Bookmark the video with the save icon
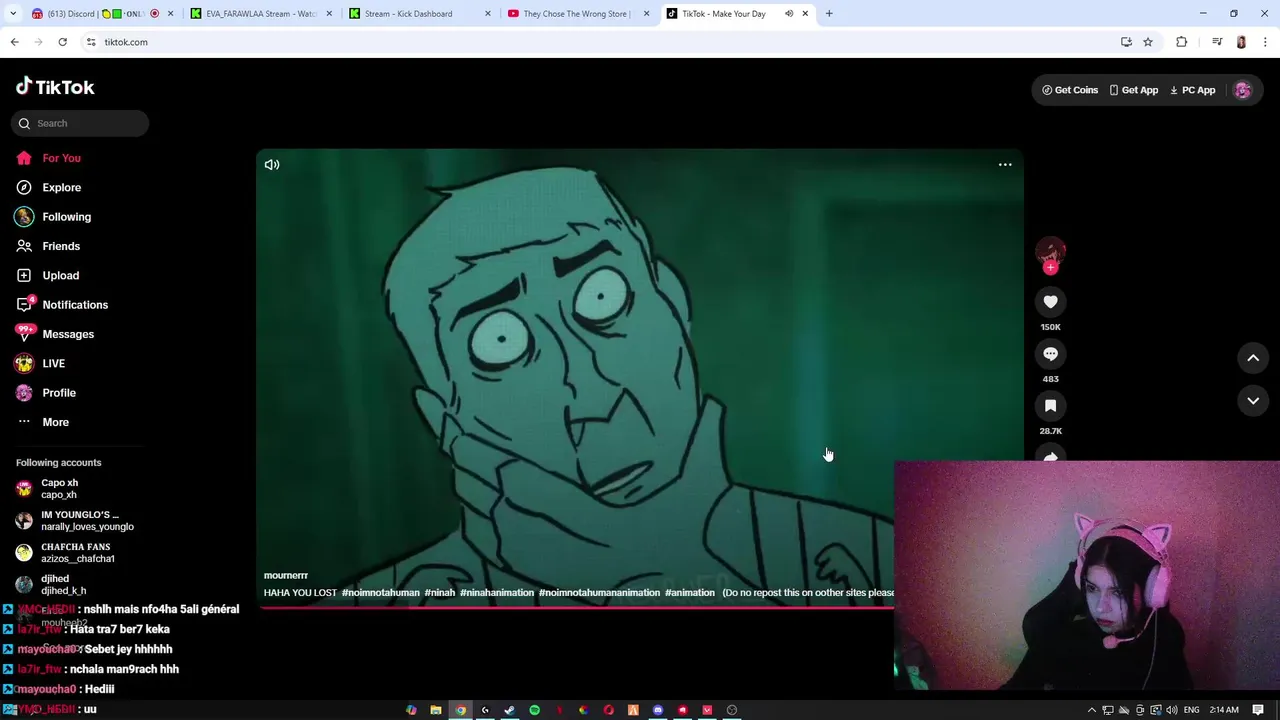The image size is (1280, 720). click(x=1050, y=406)
